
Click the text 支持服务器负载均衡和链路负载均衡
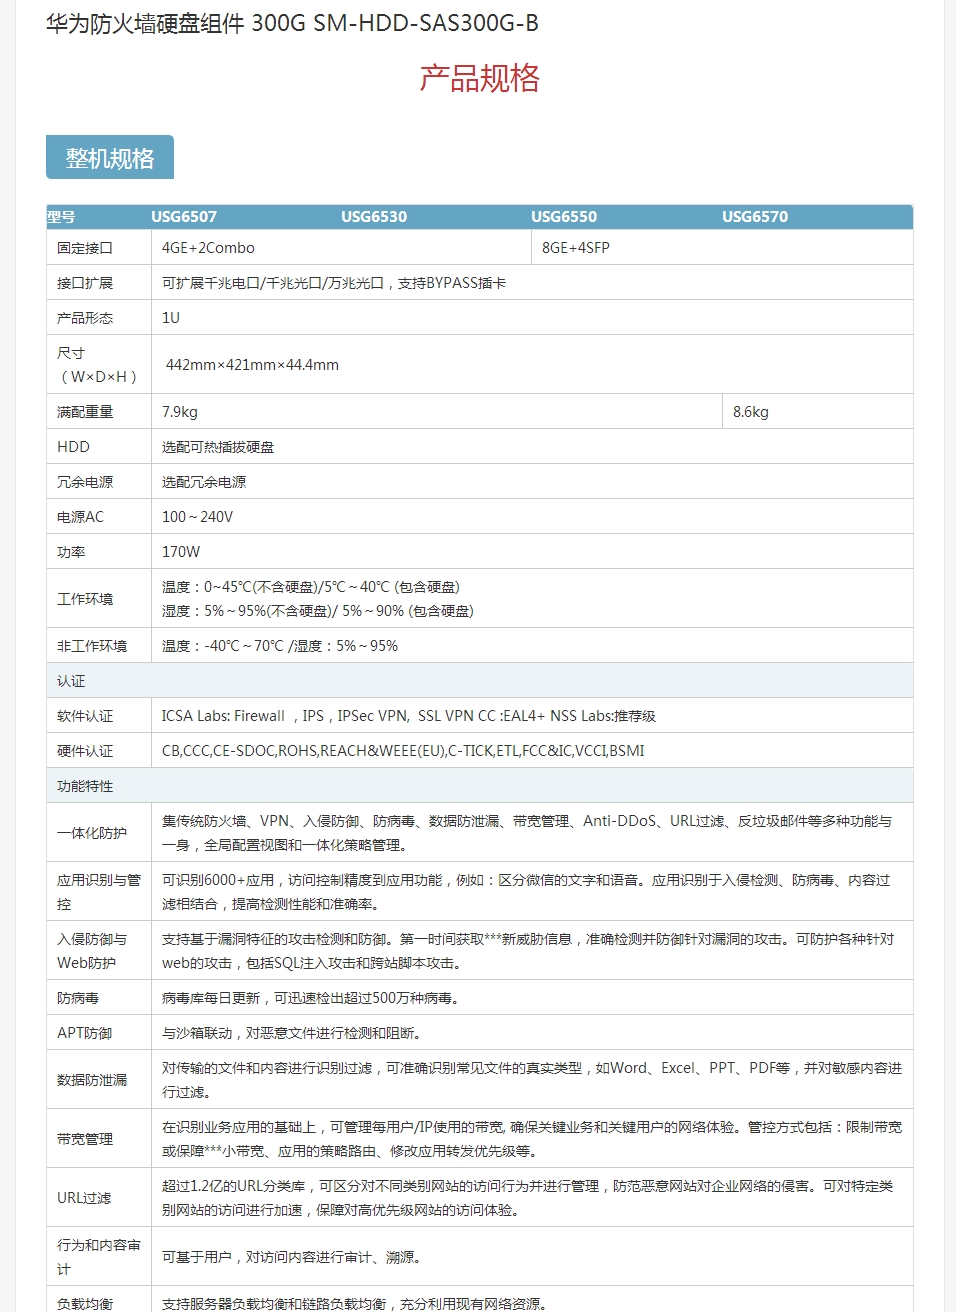354,1304
